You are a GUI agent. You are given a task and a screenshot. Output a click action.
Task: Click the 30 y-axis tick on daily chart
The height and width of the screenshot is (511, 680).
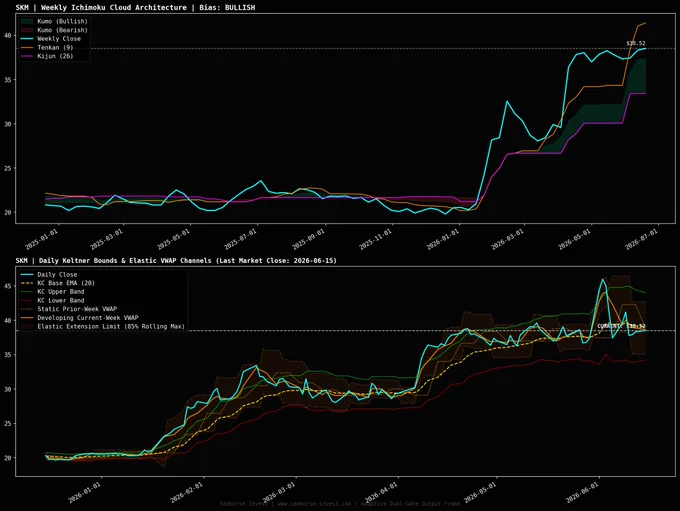click(x=7, y=390)
